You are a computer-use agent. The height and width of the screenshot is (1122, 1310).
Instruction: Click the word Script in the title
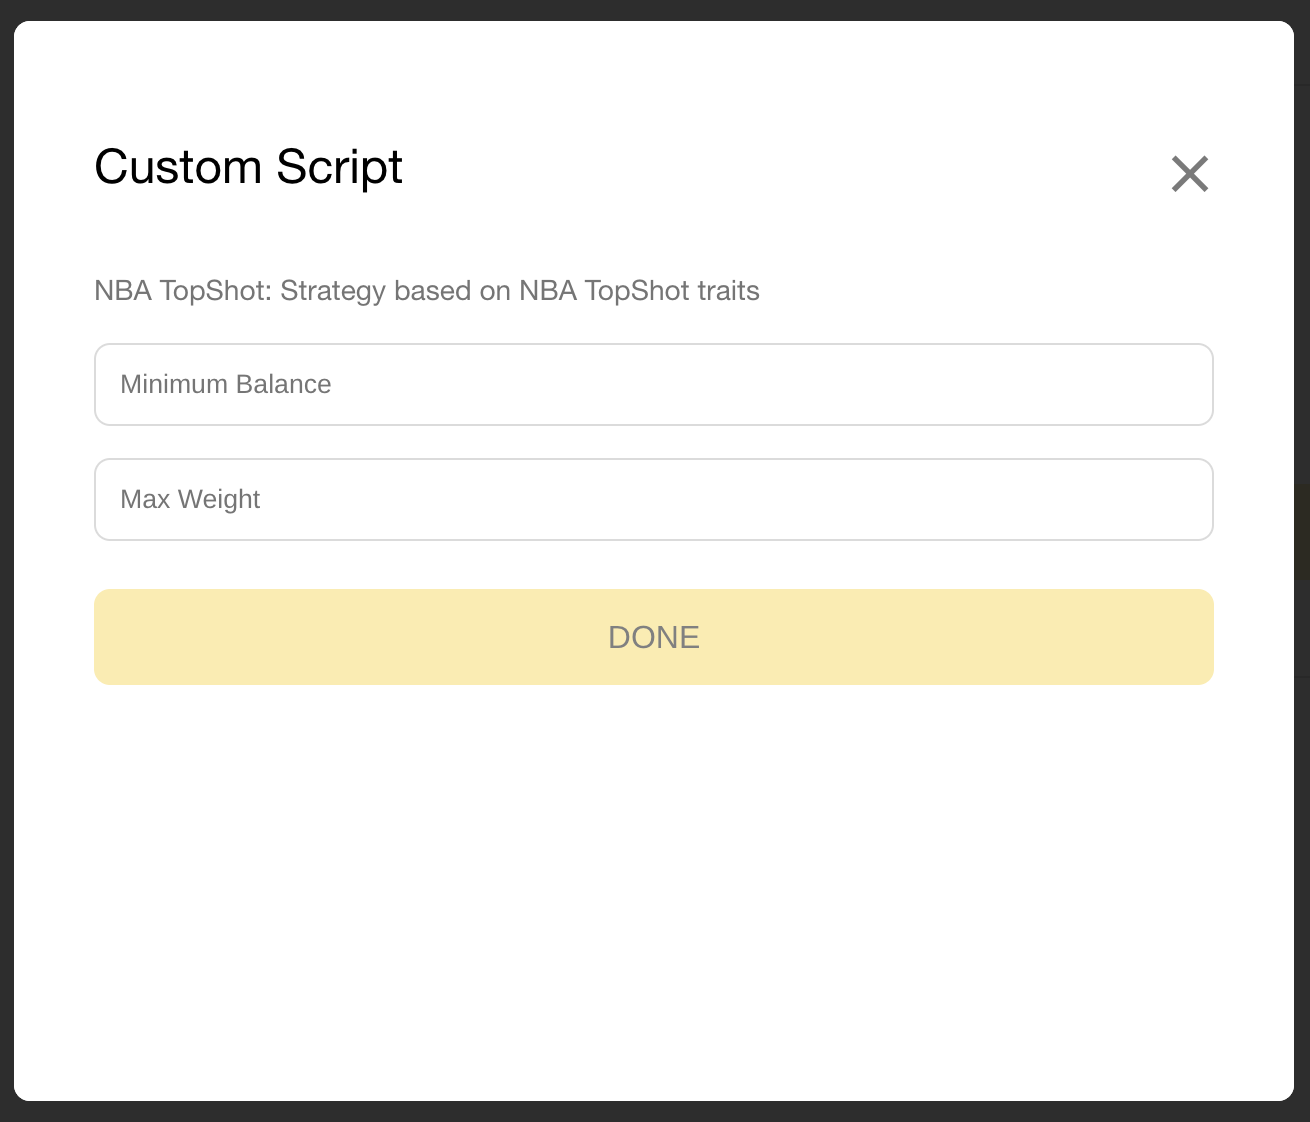tap(340, 167)
